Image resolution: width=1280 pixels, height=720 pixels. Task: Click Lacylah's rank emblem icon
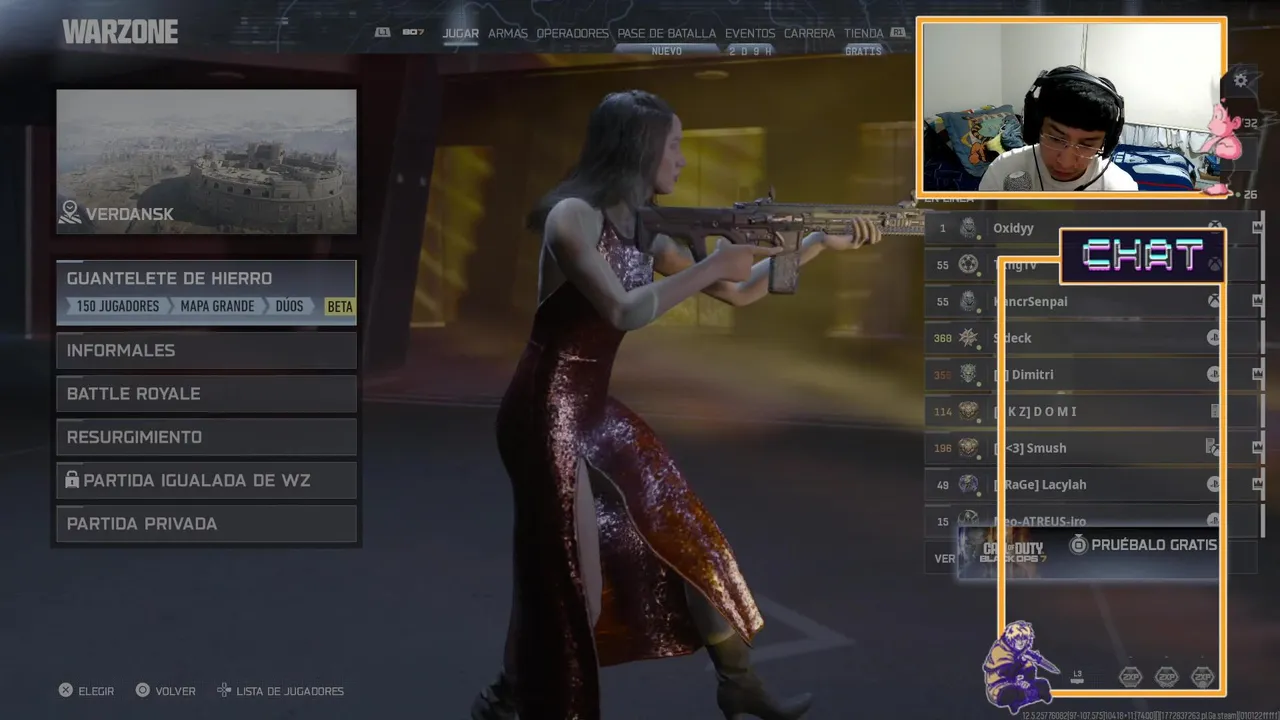tap(968, 484)
